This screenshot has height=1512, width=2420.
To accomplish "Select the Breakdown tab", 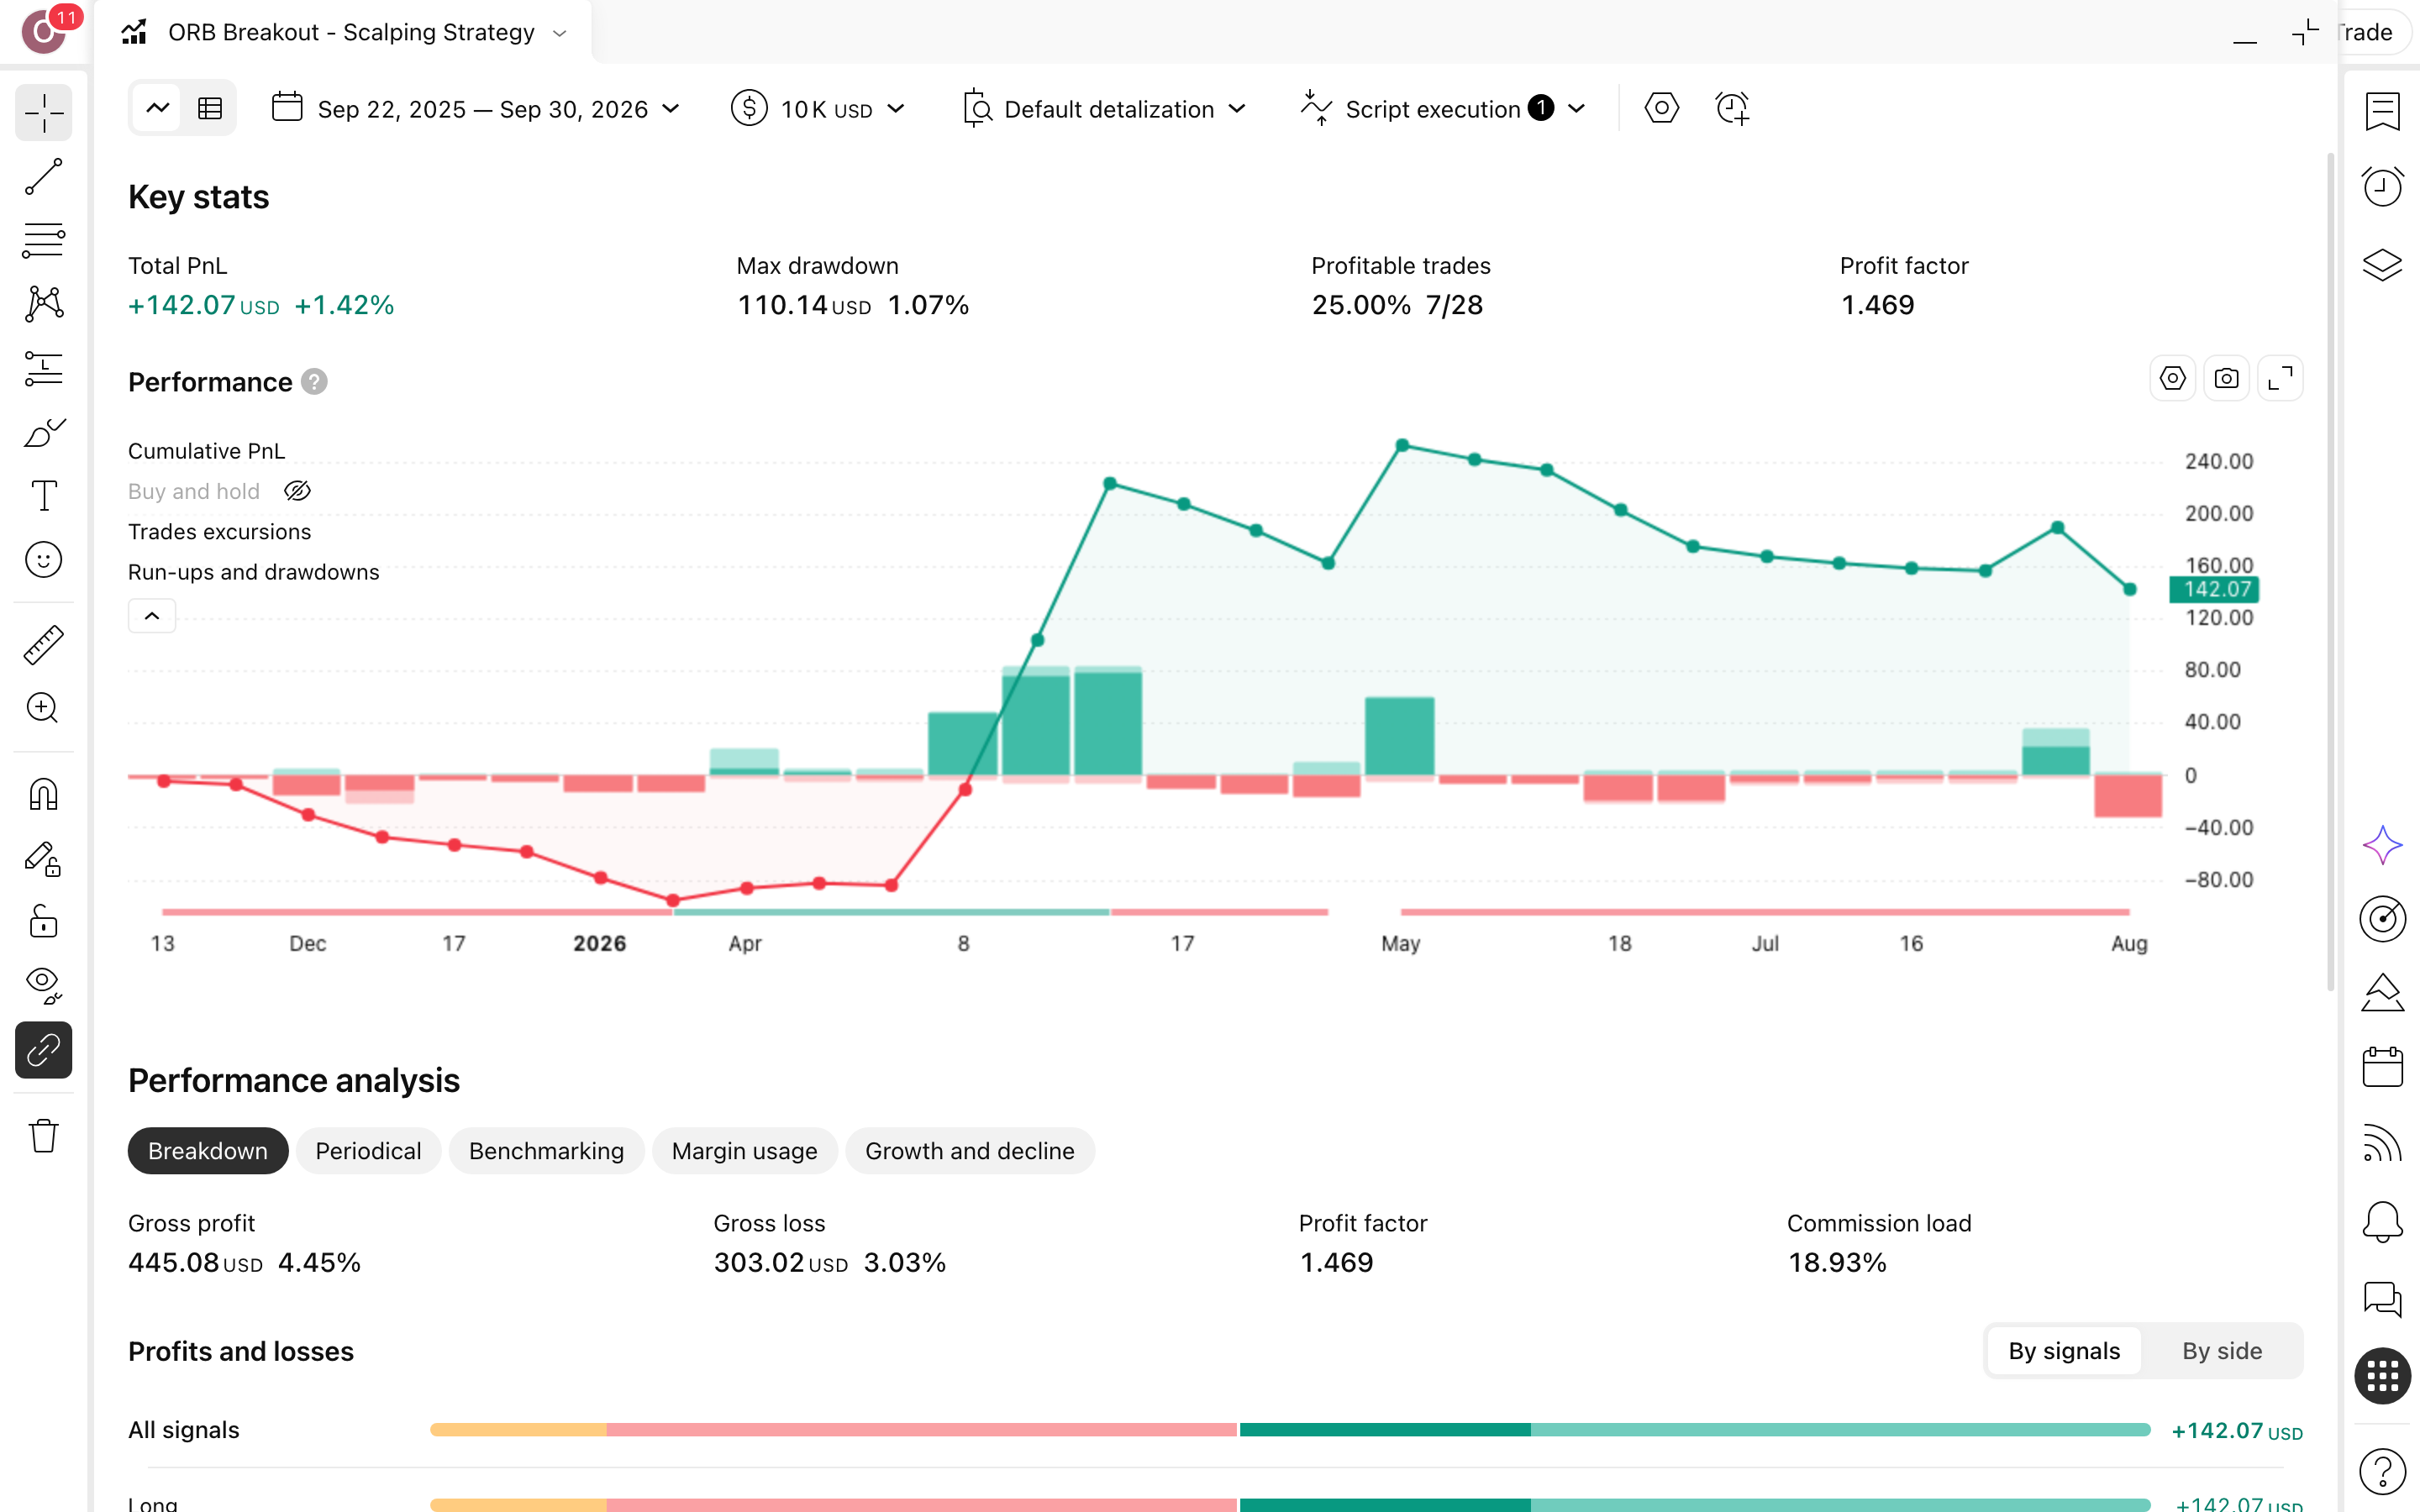I will 208,1151.
